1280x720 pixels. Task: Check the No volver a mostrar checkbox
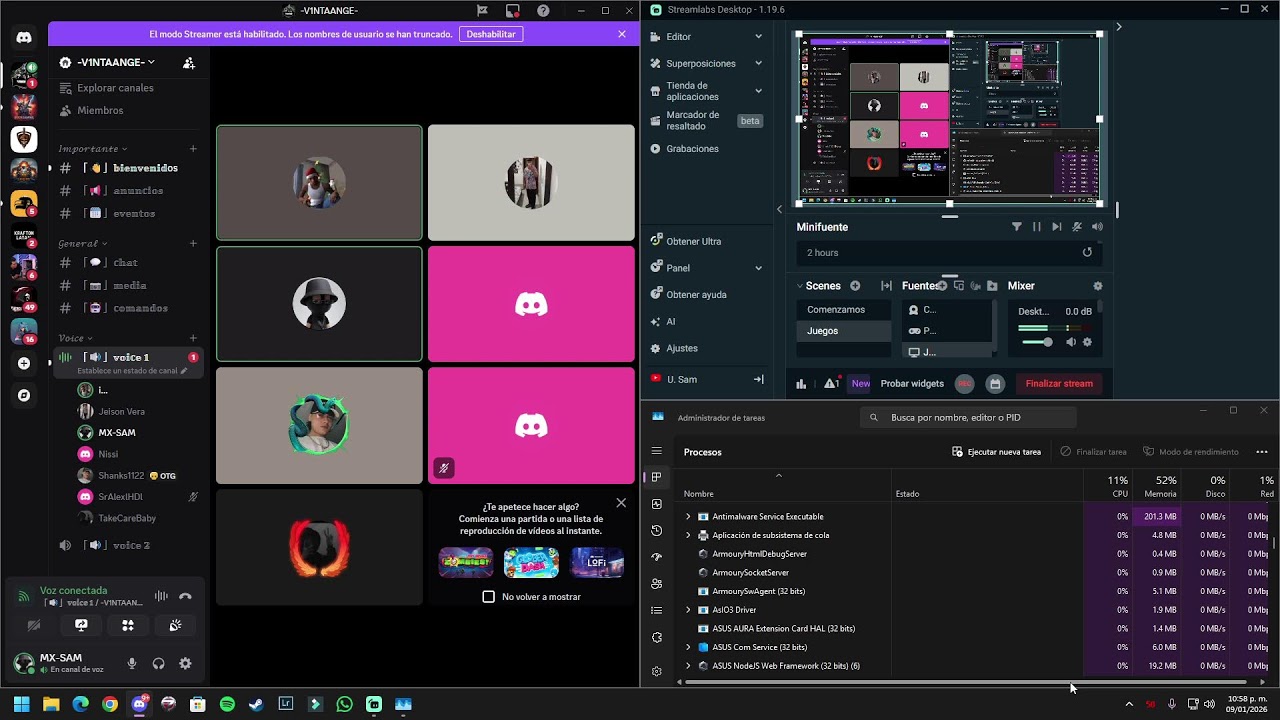489,597
